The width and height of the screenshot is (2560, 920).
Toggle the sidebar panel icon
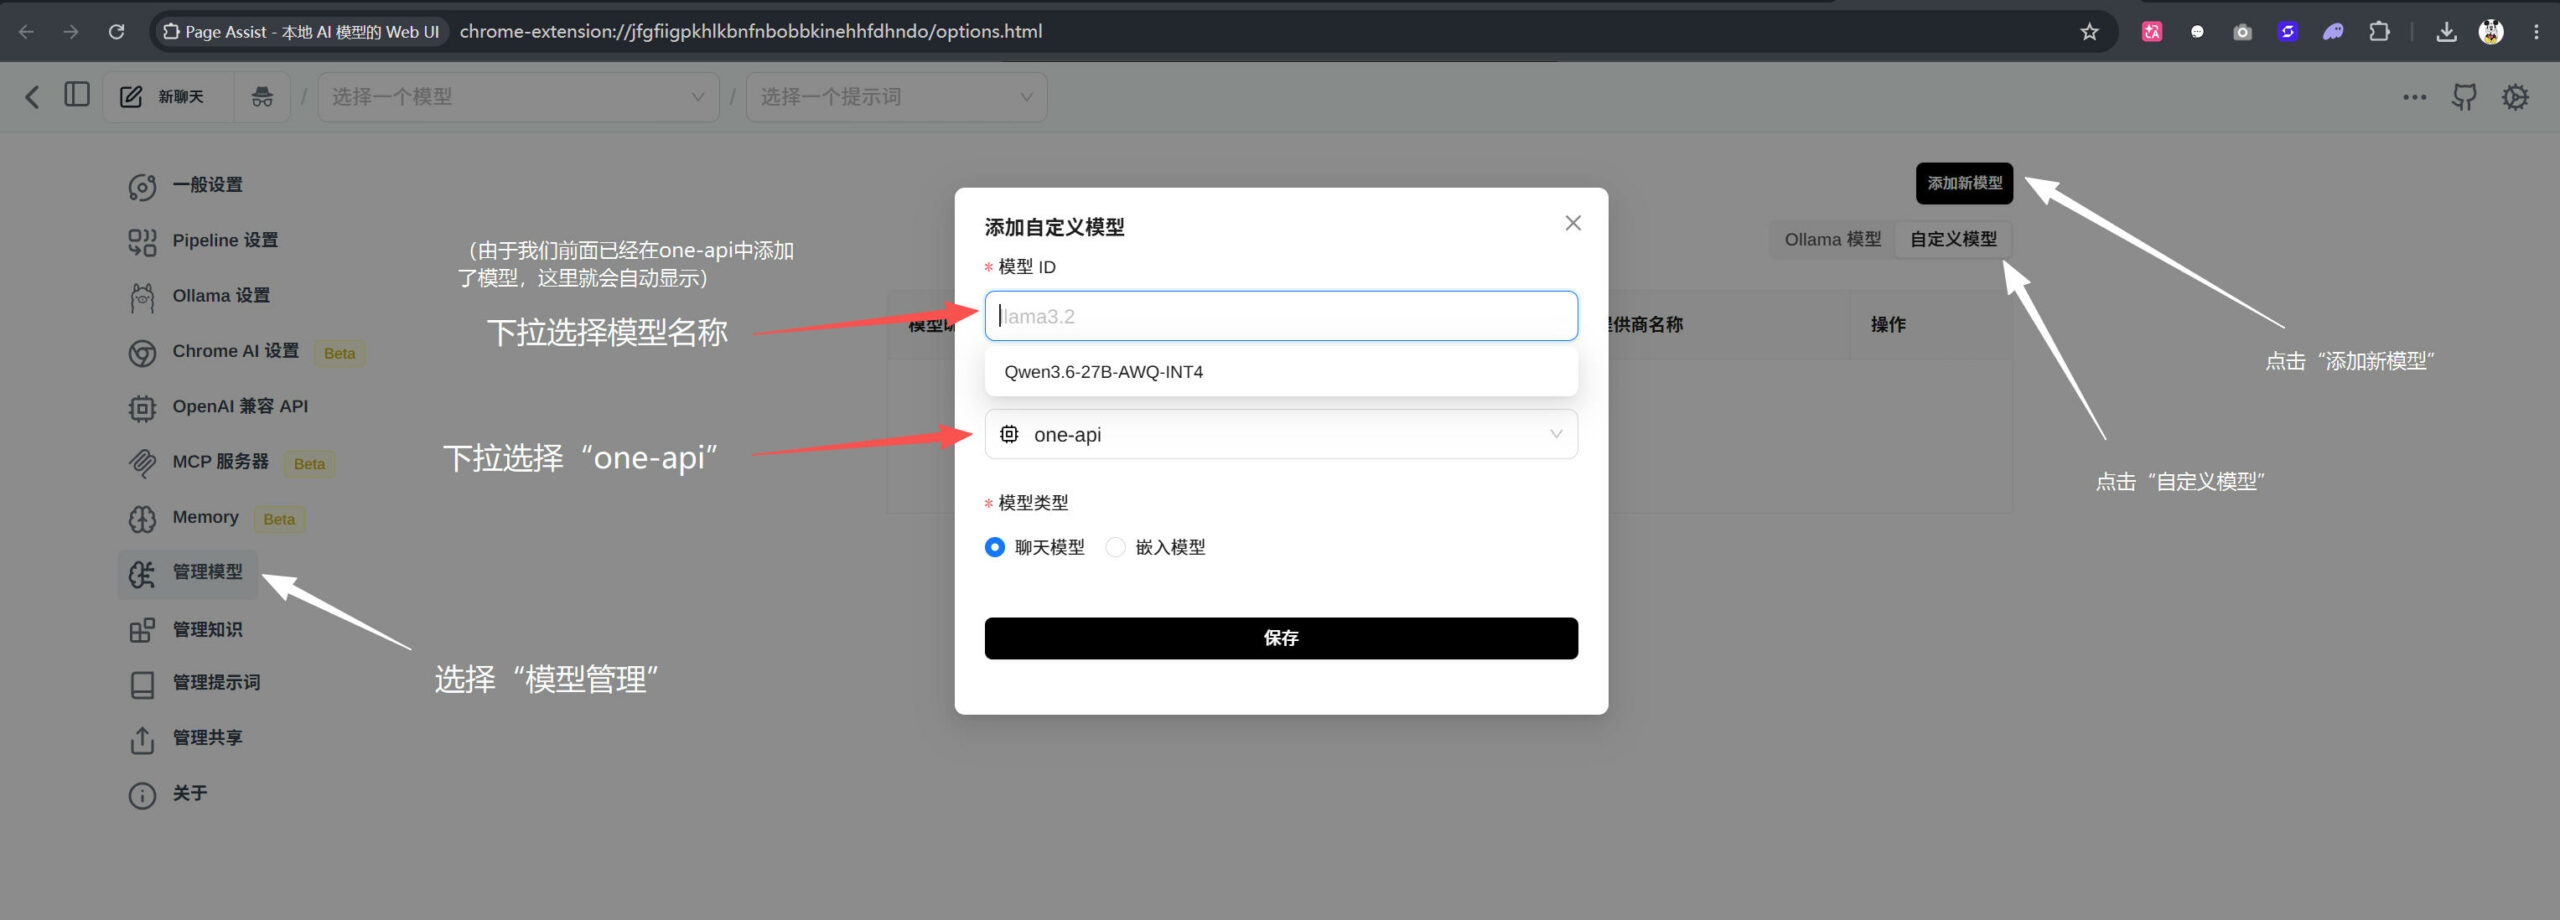[x=77, y=95]
